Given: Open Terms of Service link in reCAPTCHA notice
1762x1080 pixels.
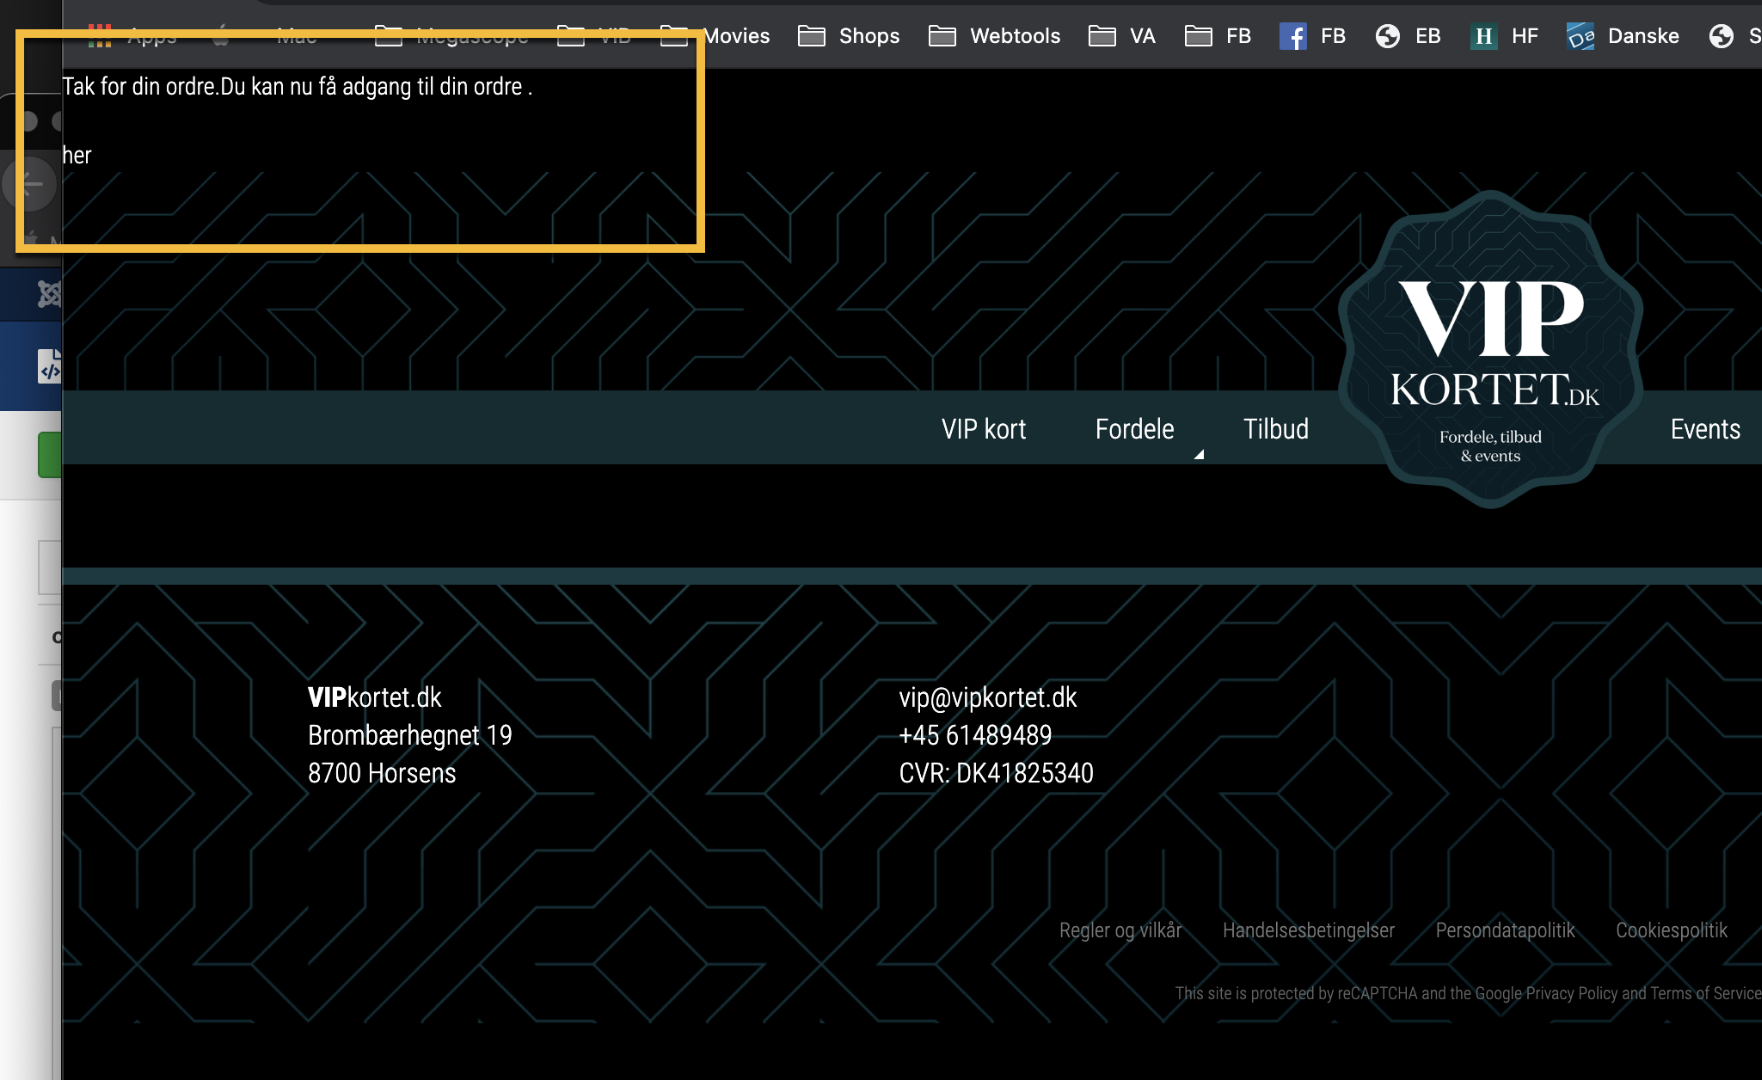Looking at the screenshot, I should pos(1706,993).
